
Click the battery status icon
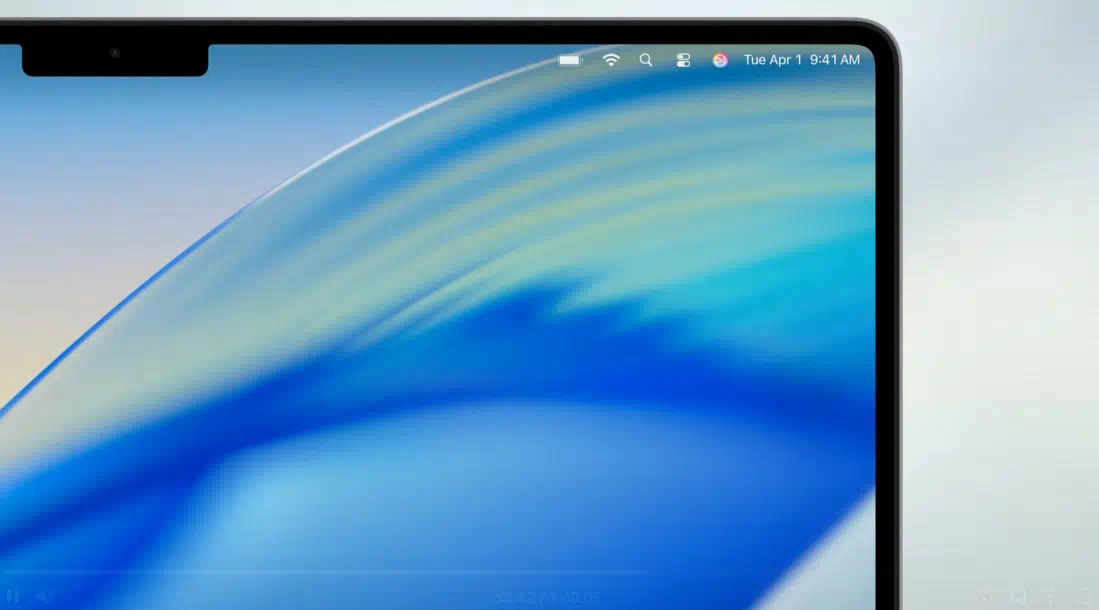pyautogui.click(x=570, y=60)
